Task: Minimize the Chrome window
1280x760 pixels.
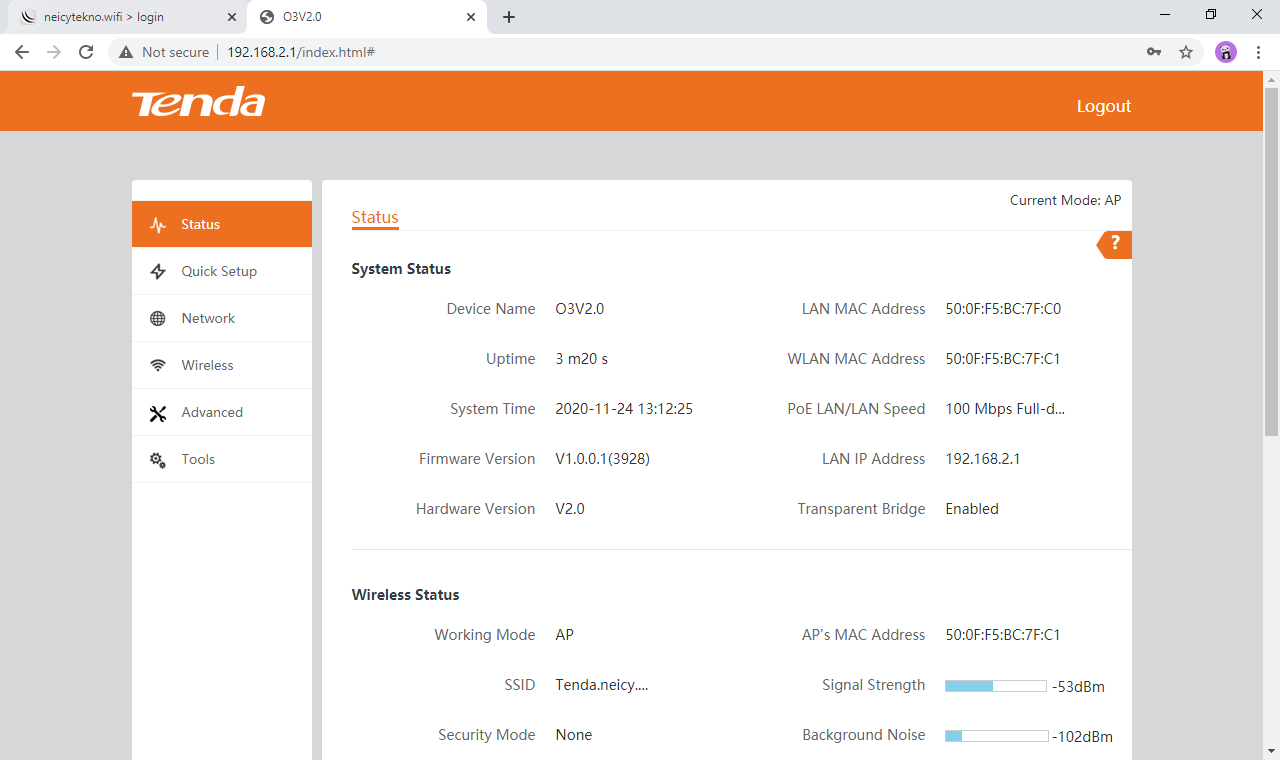Action: coord(1165,14)
